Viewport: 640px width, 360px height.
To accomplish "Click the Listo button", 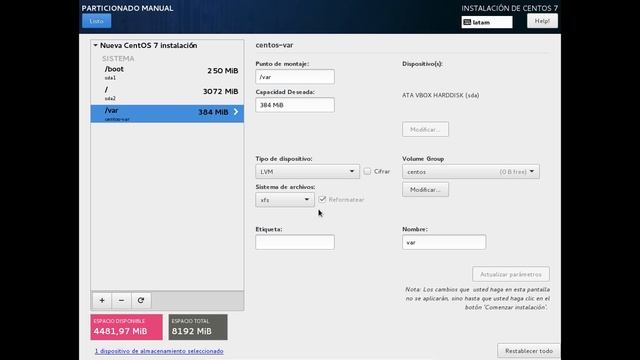I will [96, 21].
